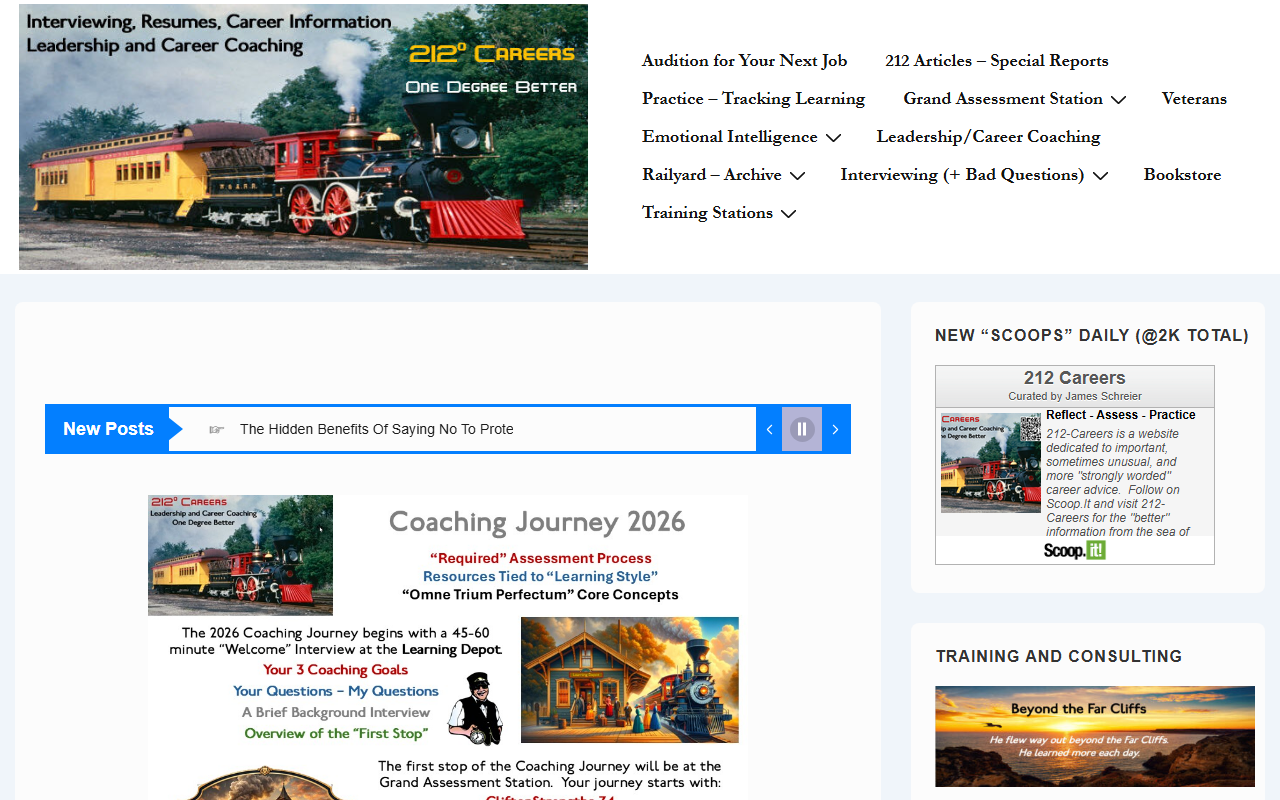Click Curated by James Schreier link

point(1075,396)
